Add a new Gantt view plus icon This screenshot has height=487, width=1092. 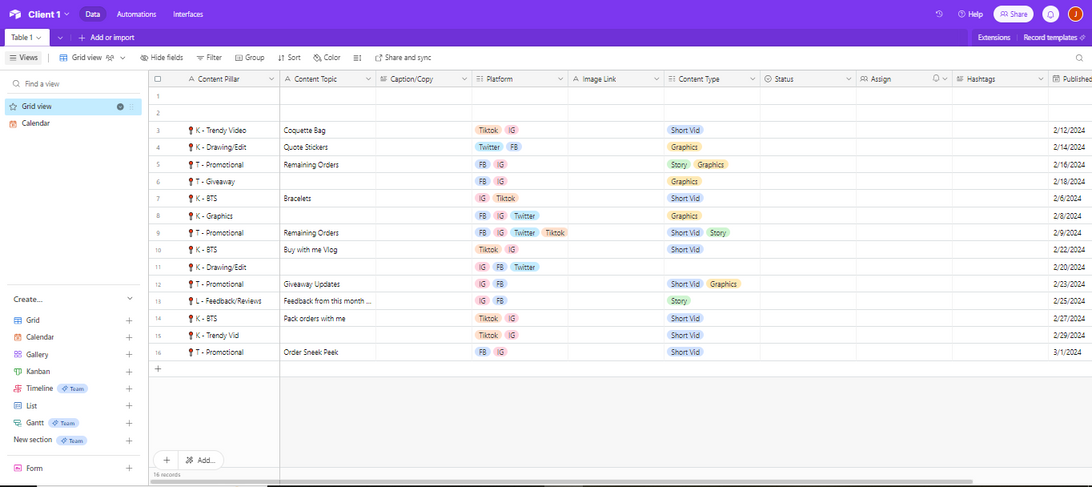pos(129,423)
